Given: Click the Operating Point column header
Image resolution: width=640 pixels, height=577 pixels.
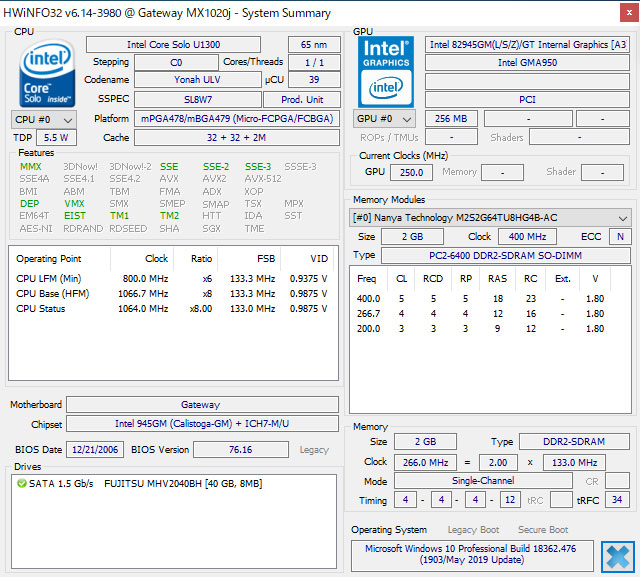Looking at the screenshot, I should point(60,259).
